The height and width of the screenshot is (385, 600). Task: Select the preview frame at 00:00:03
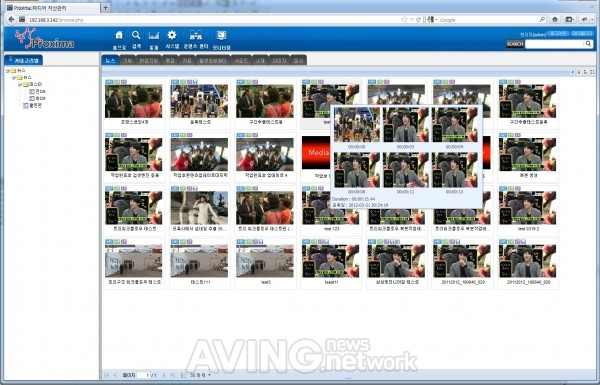pos(406,125)
